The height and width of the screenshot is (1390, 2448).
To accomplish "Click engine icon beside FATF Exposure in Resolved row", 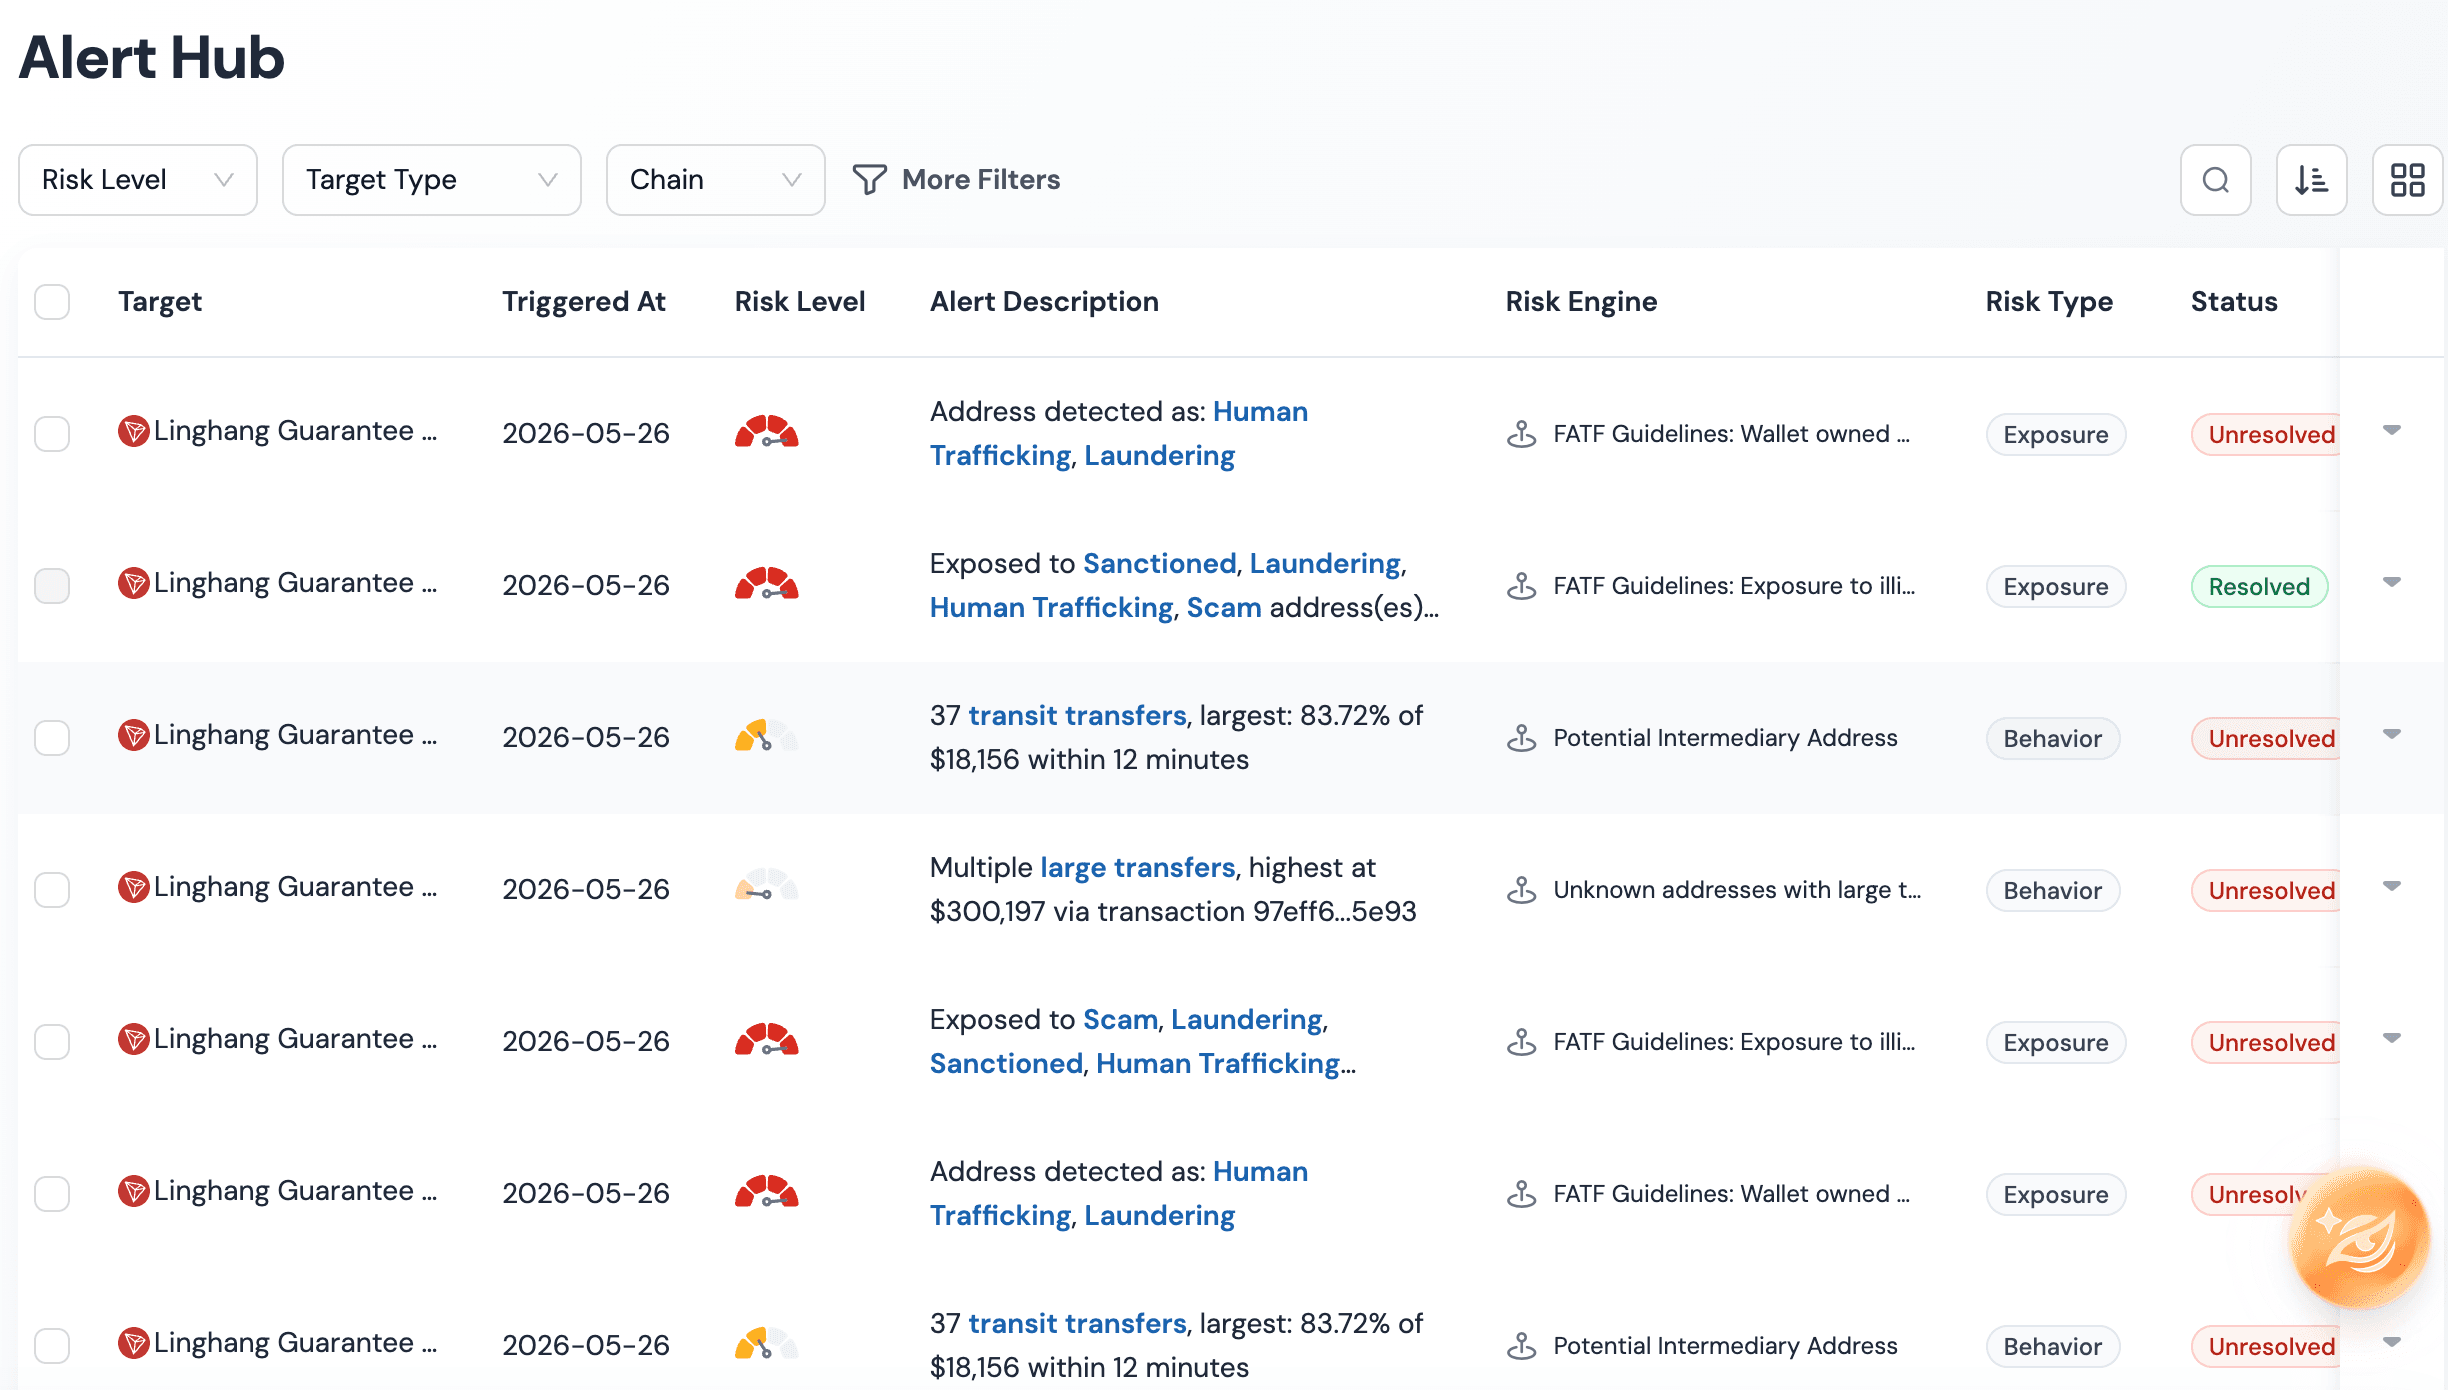I will tap(1521, 586).
